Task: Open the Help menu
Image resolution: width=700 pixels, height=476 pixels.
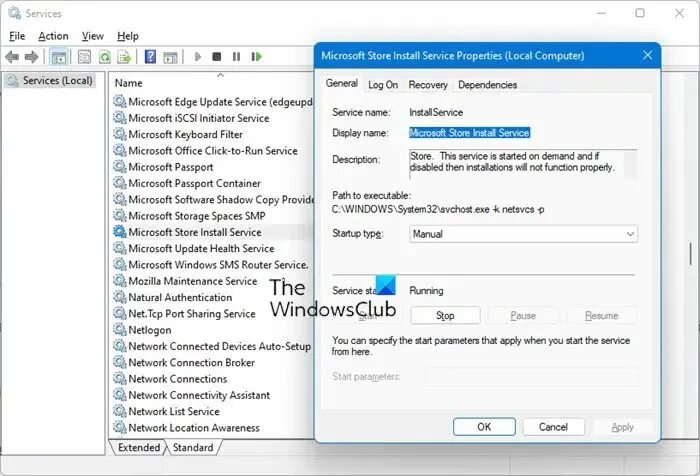Action: (128, 36)
